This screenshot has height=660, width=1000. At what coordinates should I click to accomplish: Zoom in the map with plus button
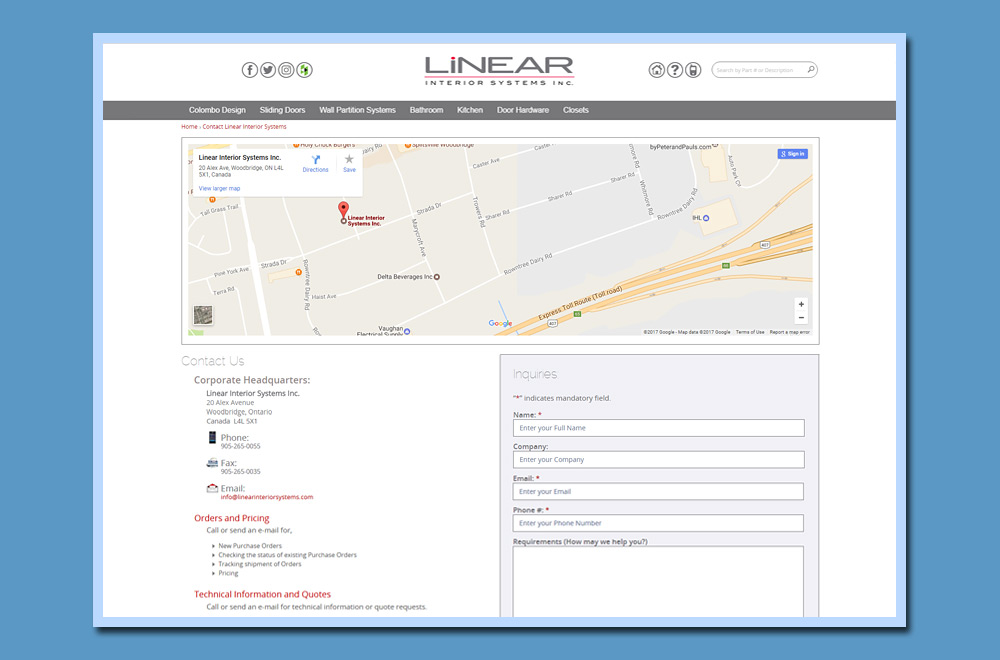coord(801,304)
